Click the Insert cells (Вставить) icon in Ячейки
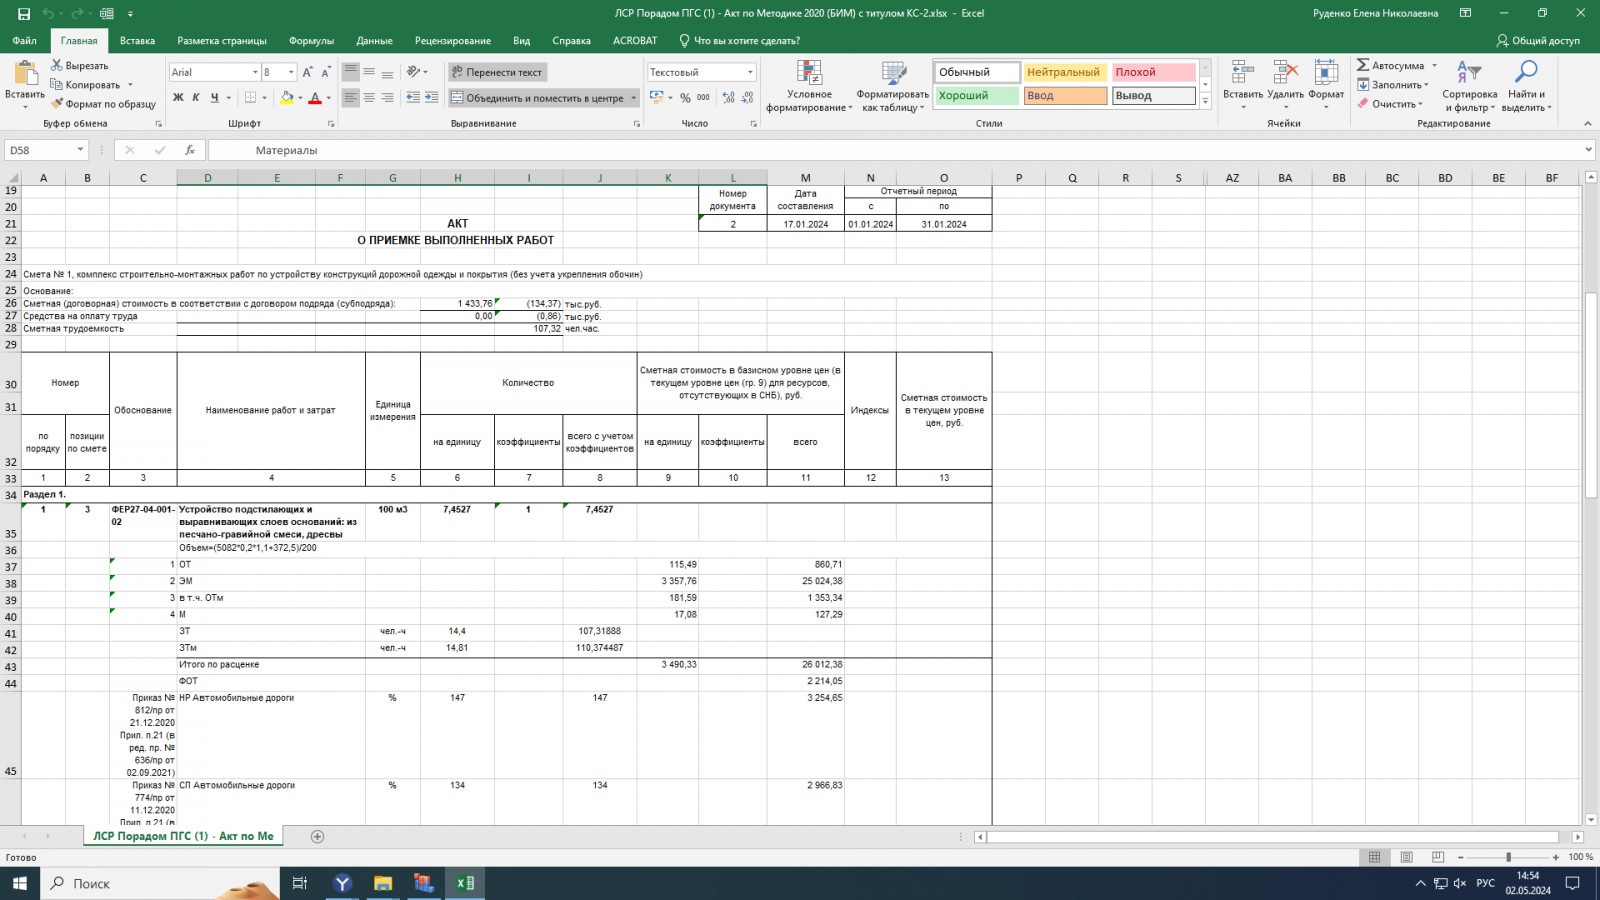Image resolution: width=1600 pixels, height=900 pixels. 1242,73
